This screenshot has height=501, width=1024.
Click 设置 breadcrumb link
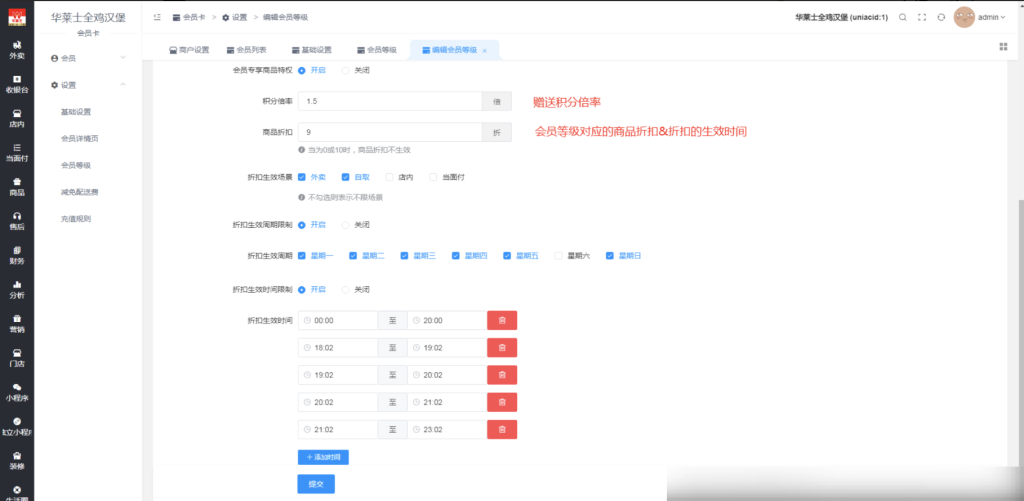click(x=234, y=18)
